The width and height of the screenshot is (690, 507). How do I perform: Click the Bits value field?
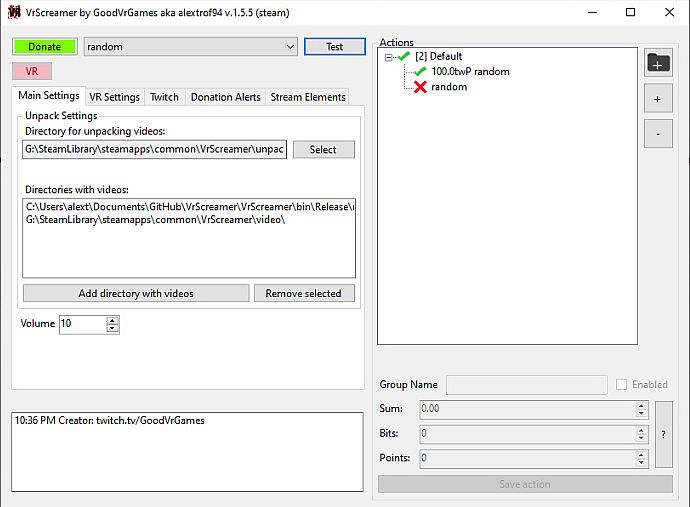click(528, 434)
